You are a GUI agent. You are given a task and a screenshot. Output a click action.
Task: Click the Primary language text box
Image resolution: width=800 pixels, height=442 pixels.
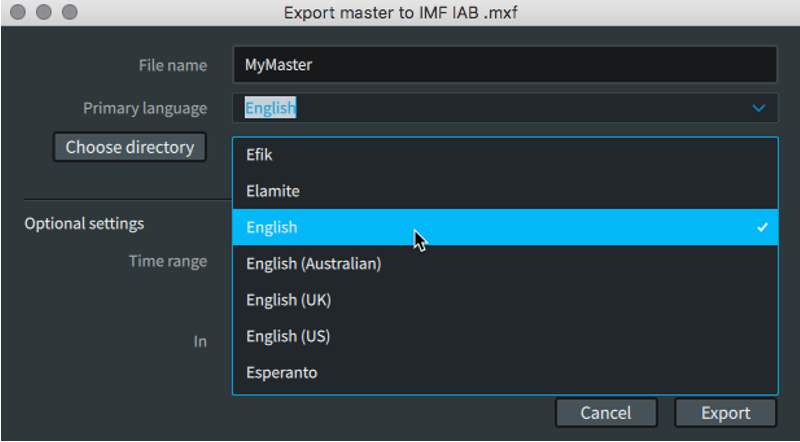pos(490,108)
